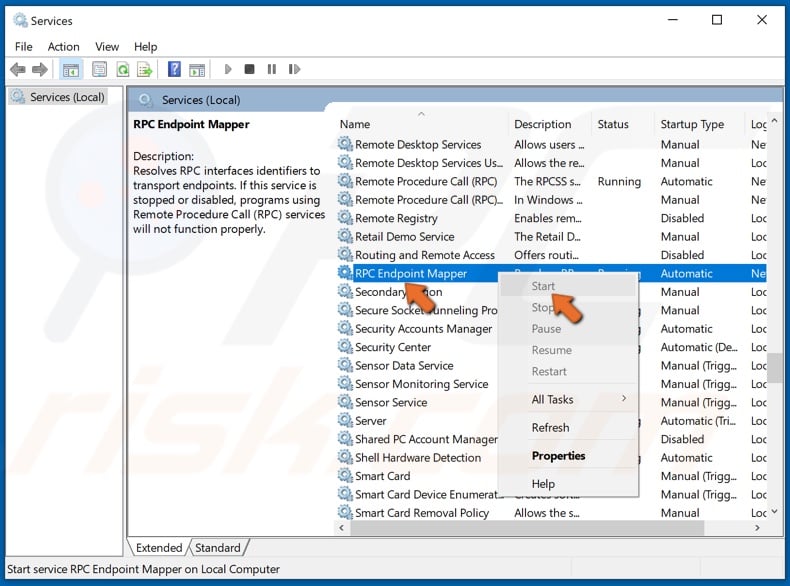790x586 pixels.
Task: Select Remote Procedure Call (RPC) Running row
Action: [551, 181]
